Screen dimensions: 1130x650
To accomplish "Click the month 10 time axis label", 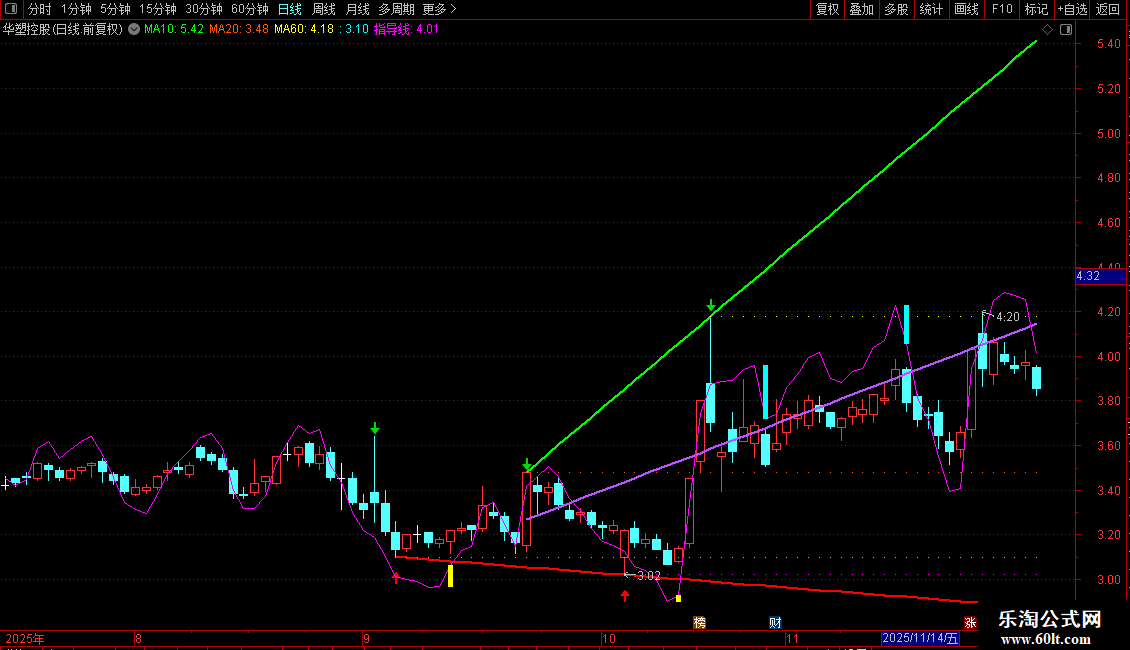I will (608, 638).
